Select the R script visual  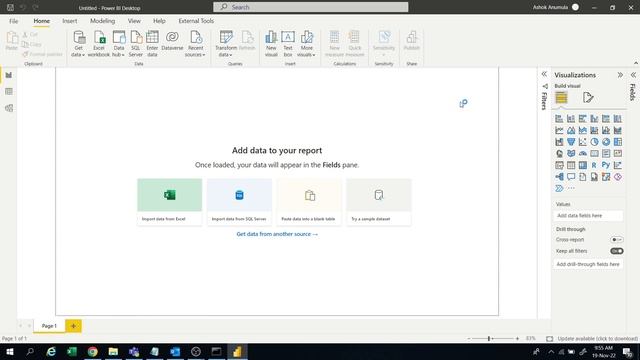coord(594,165)
